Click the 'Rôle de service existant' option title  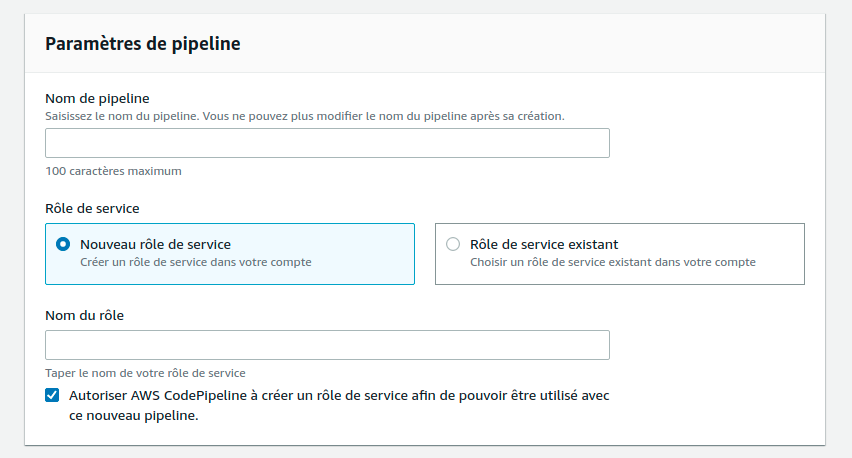click(x=544, y=244)
